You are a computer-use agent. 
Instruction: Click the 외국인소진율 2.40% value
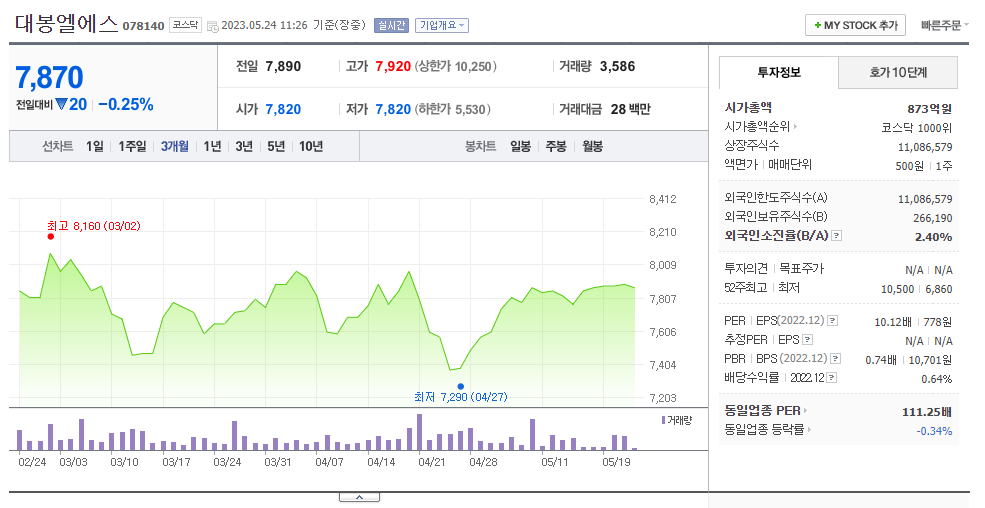point(934,237)
